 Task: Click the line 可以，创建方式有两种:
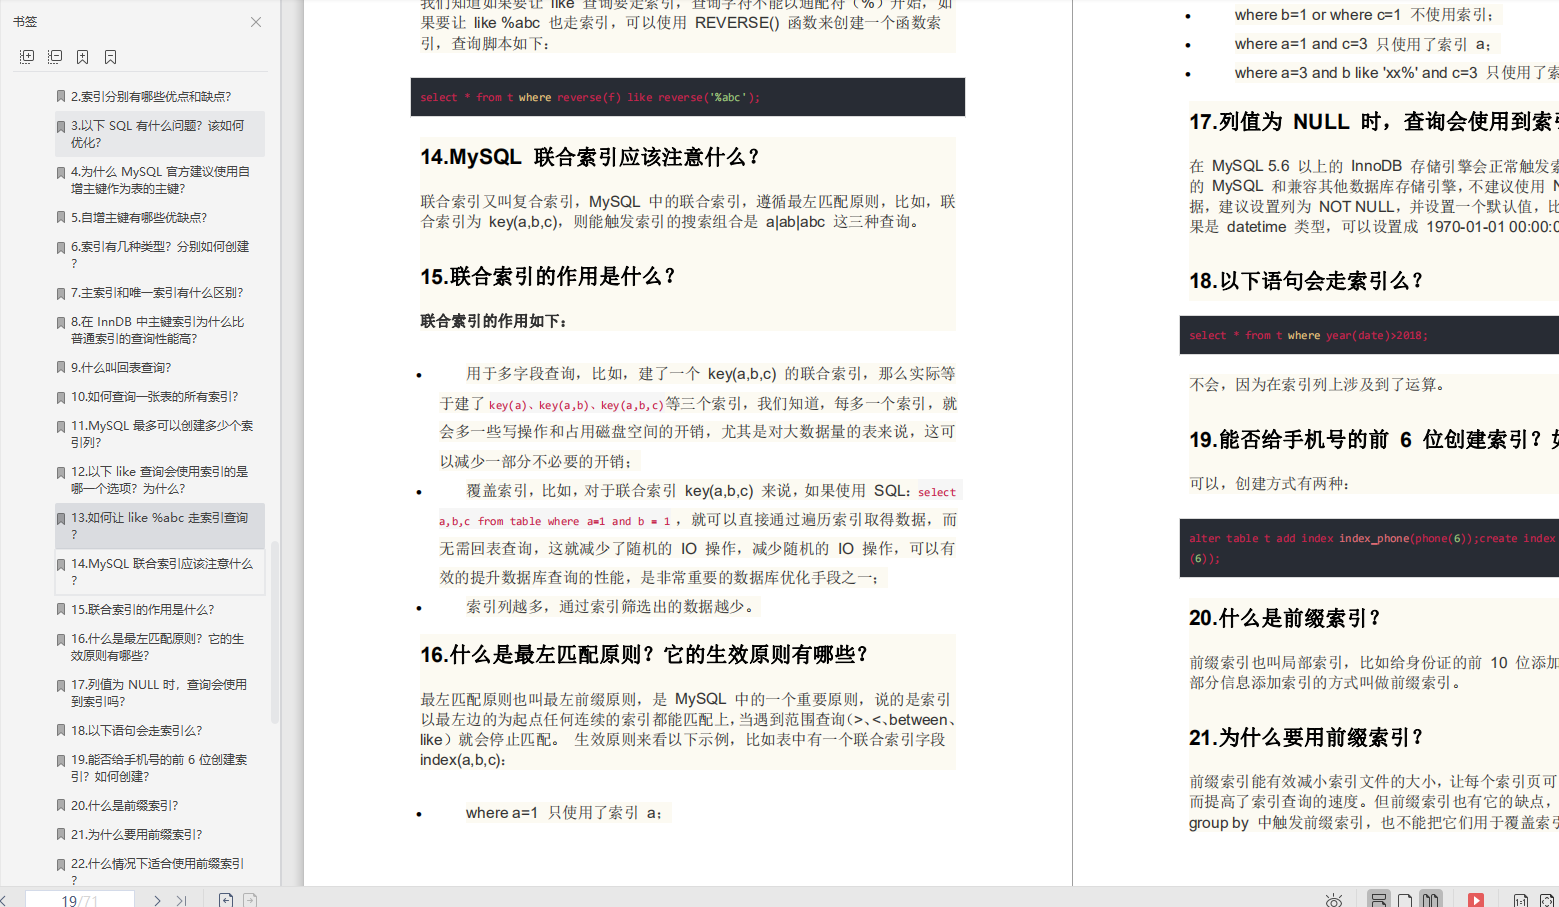(x=1270, y=484)
